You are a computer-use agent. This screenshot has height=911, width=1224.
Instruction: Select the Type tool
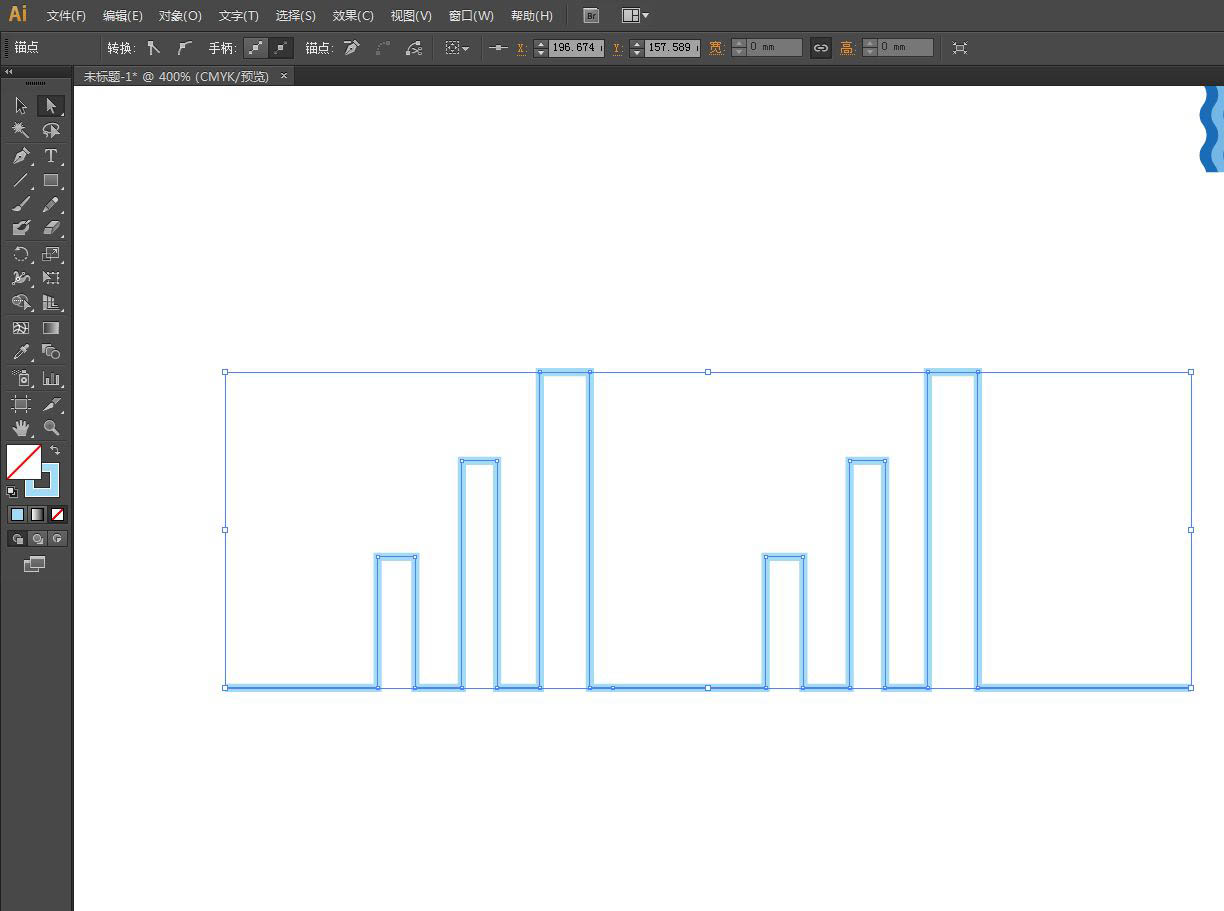point(50,156)
